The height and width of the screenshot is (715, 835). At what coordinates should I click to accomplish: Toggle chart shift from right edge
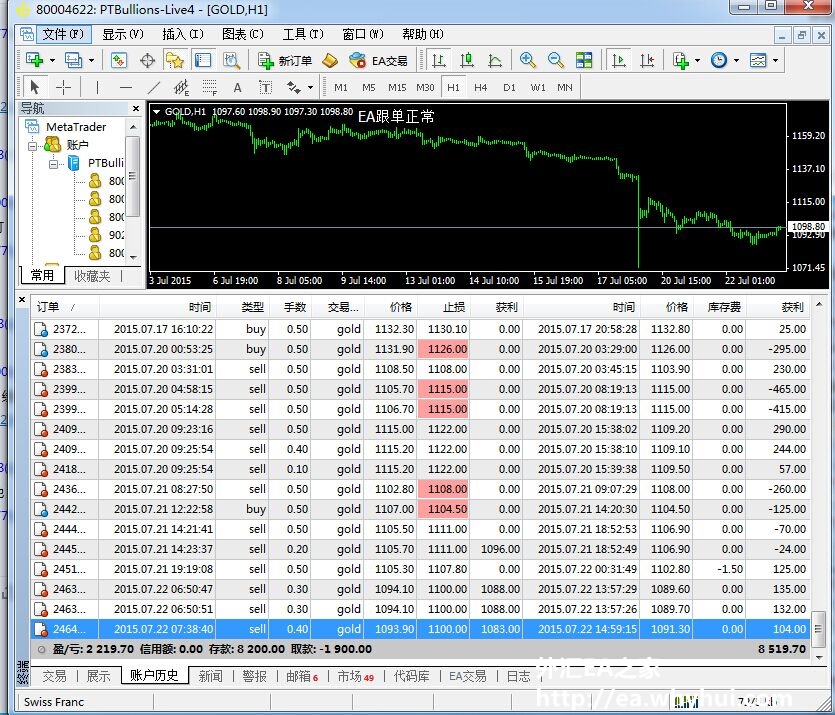tap(647, 60)
